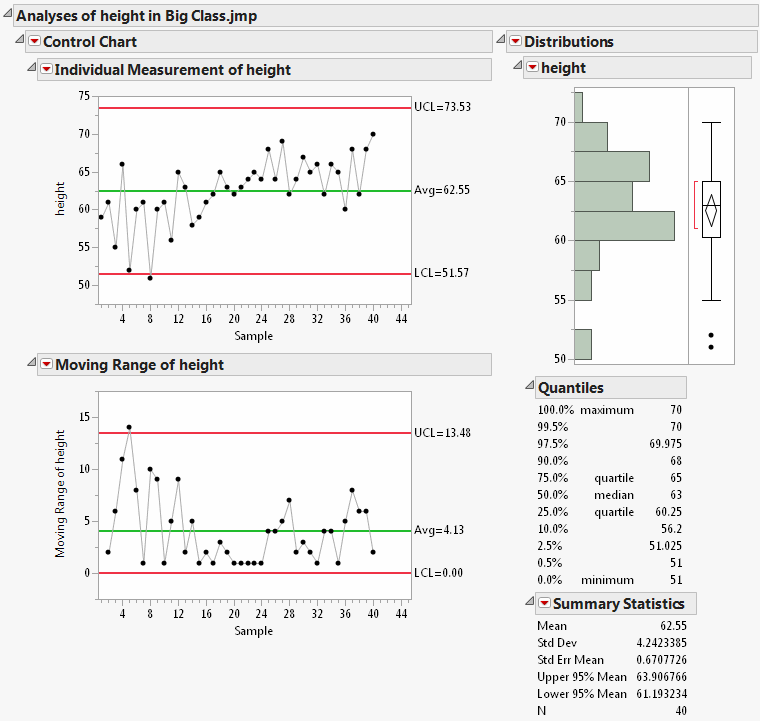Select the Quantiles section header
Screen dimensions: 760x721
(571, 388)
